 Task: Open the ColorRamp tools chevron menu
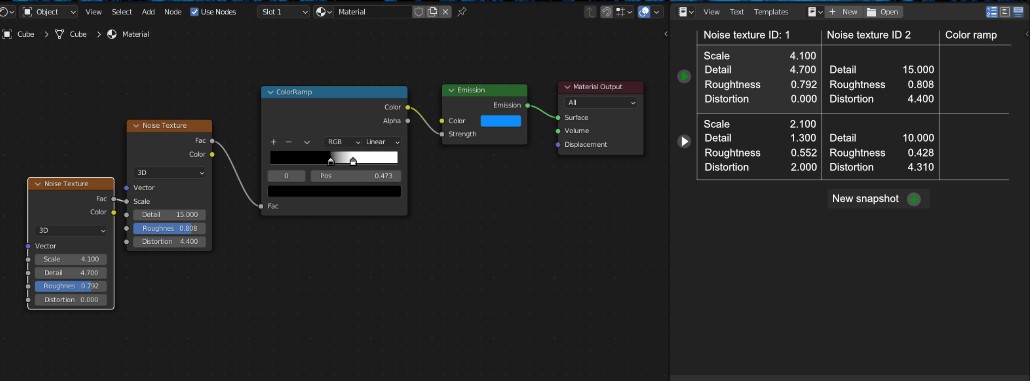click(x=306, y=142)
